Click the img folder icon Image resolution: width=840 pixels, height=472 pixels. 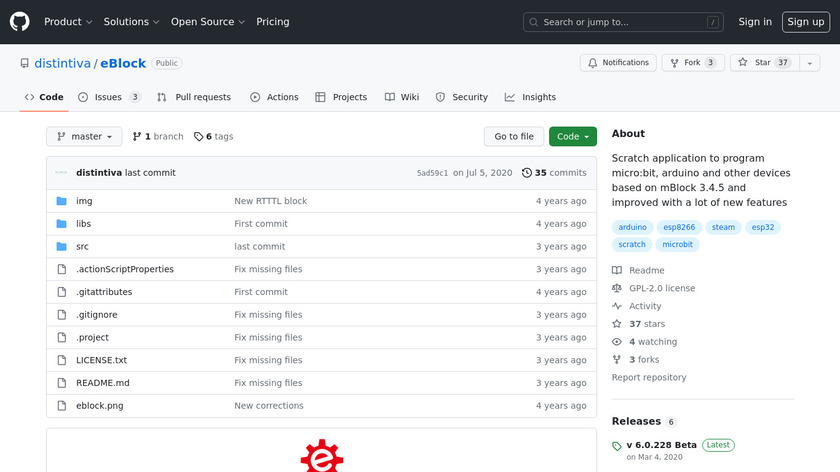pyautogui.click(x=61, y=201)
